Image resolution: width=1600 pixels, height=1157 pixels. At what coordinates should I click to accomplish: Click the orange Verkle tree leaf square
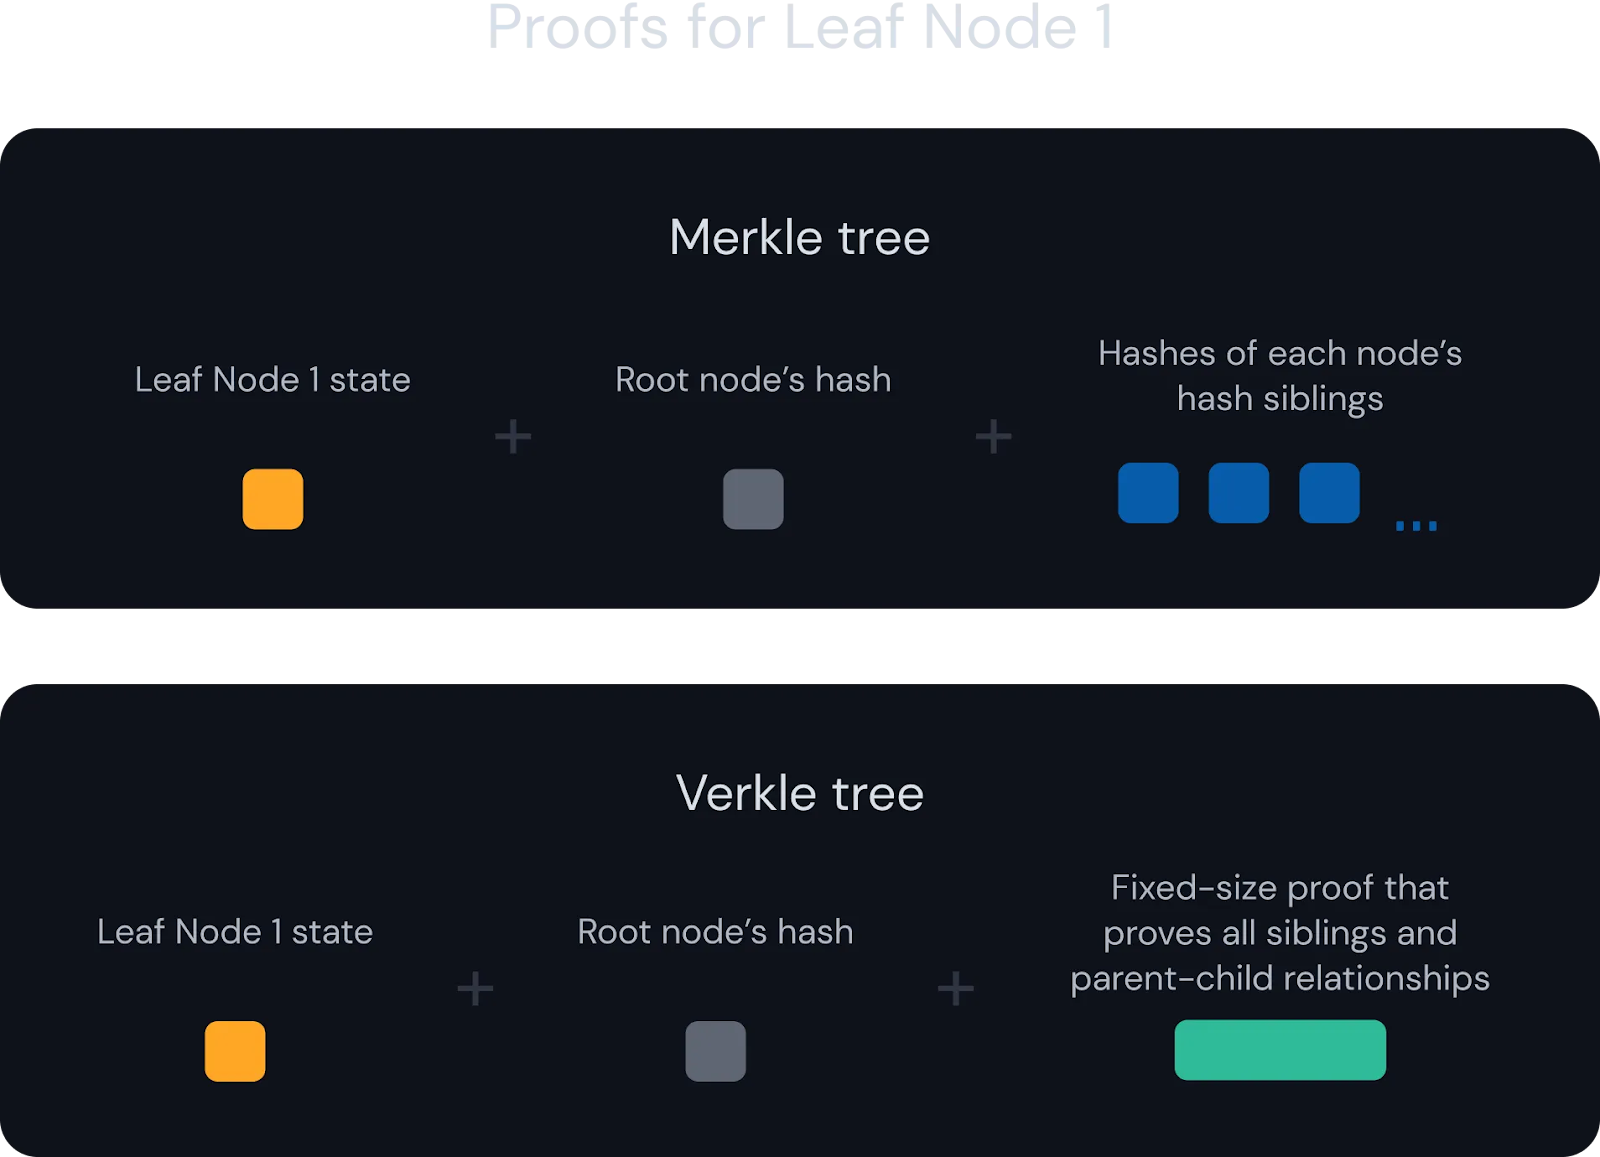[x=235, y=1051]
